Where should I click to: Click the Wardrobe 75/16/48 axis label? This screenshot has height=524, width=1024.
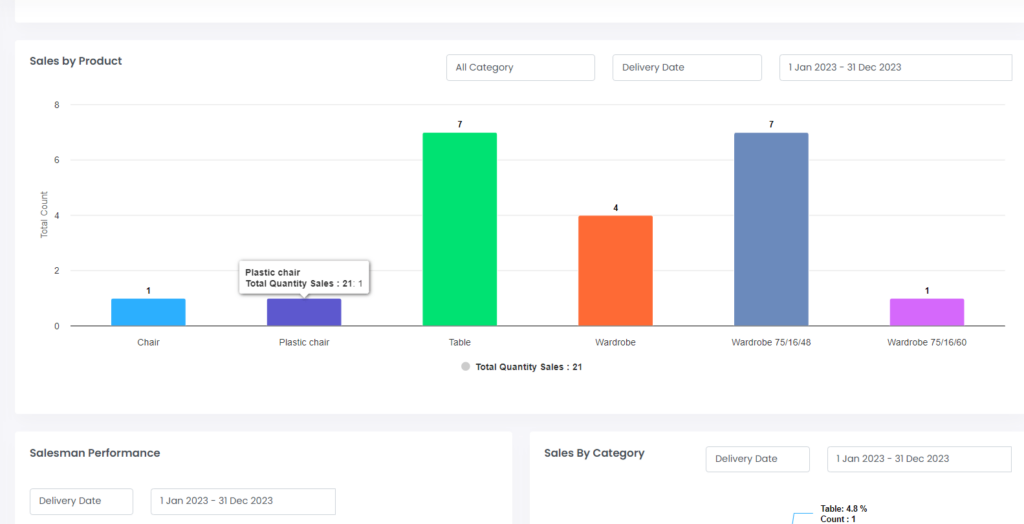click(771, 342)
